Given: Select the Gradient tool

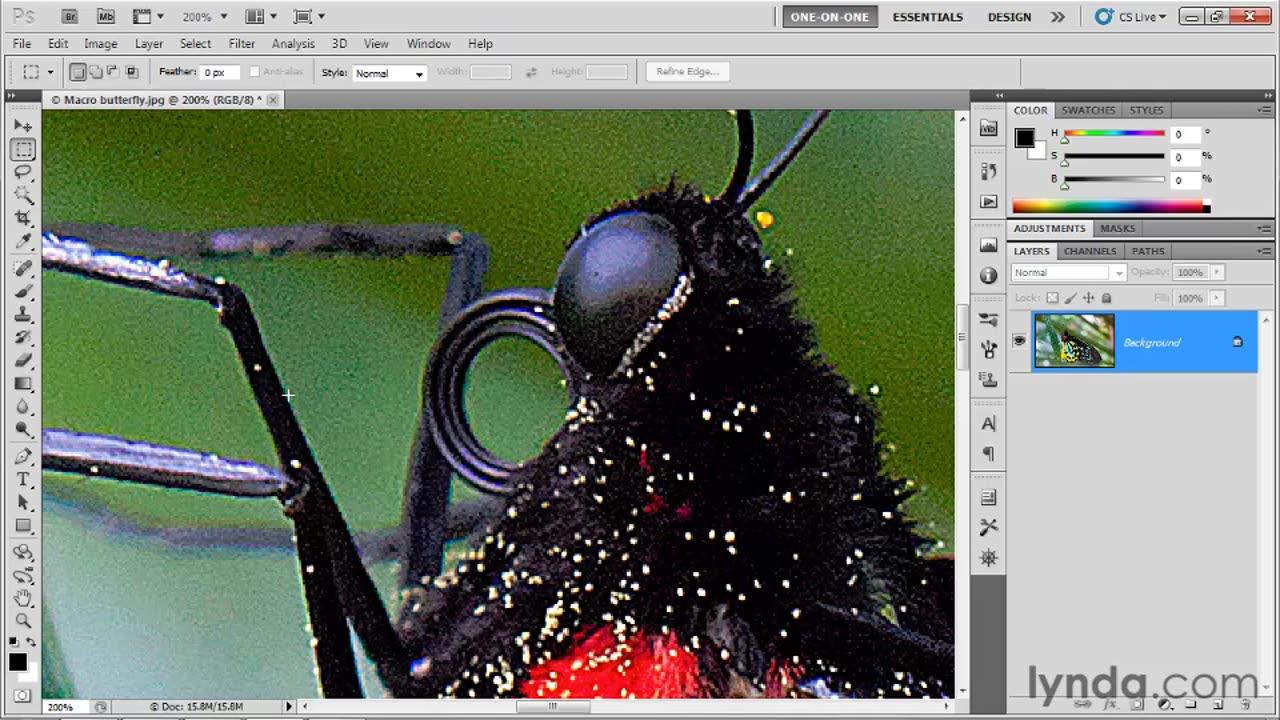Looking at the screenshot, I should pyautogui.click(x=23, y=383).
